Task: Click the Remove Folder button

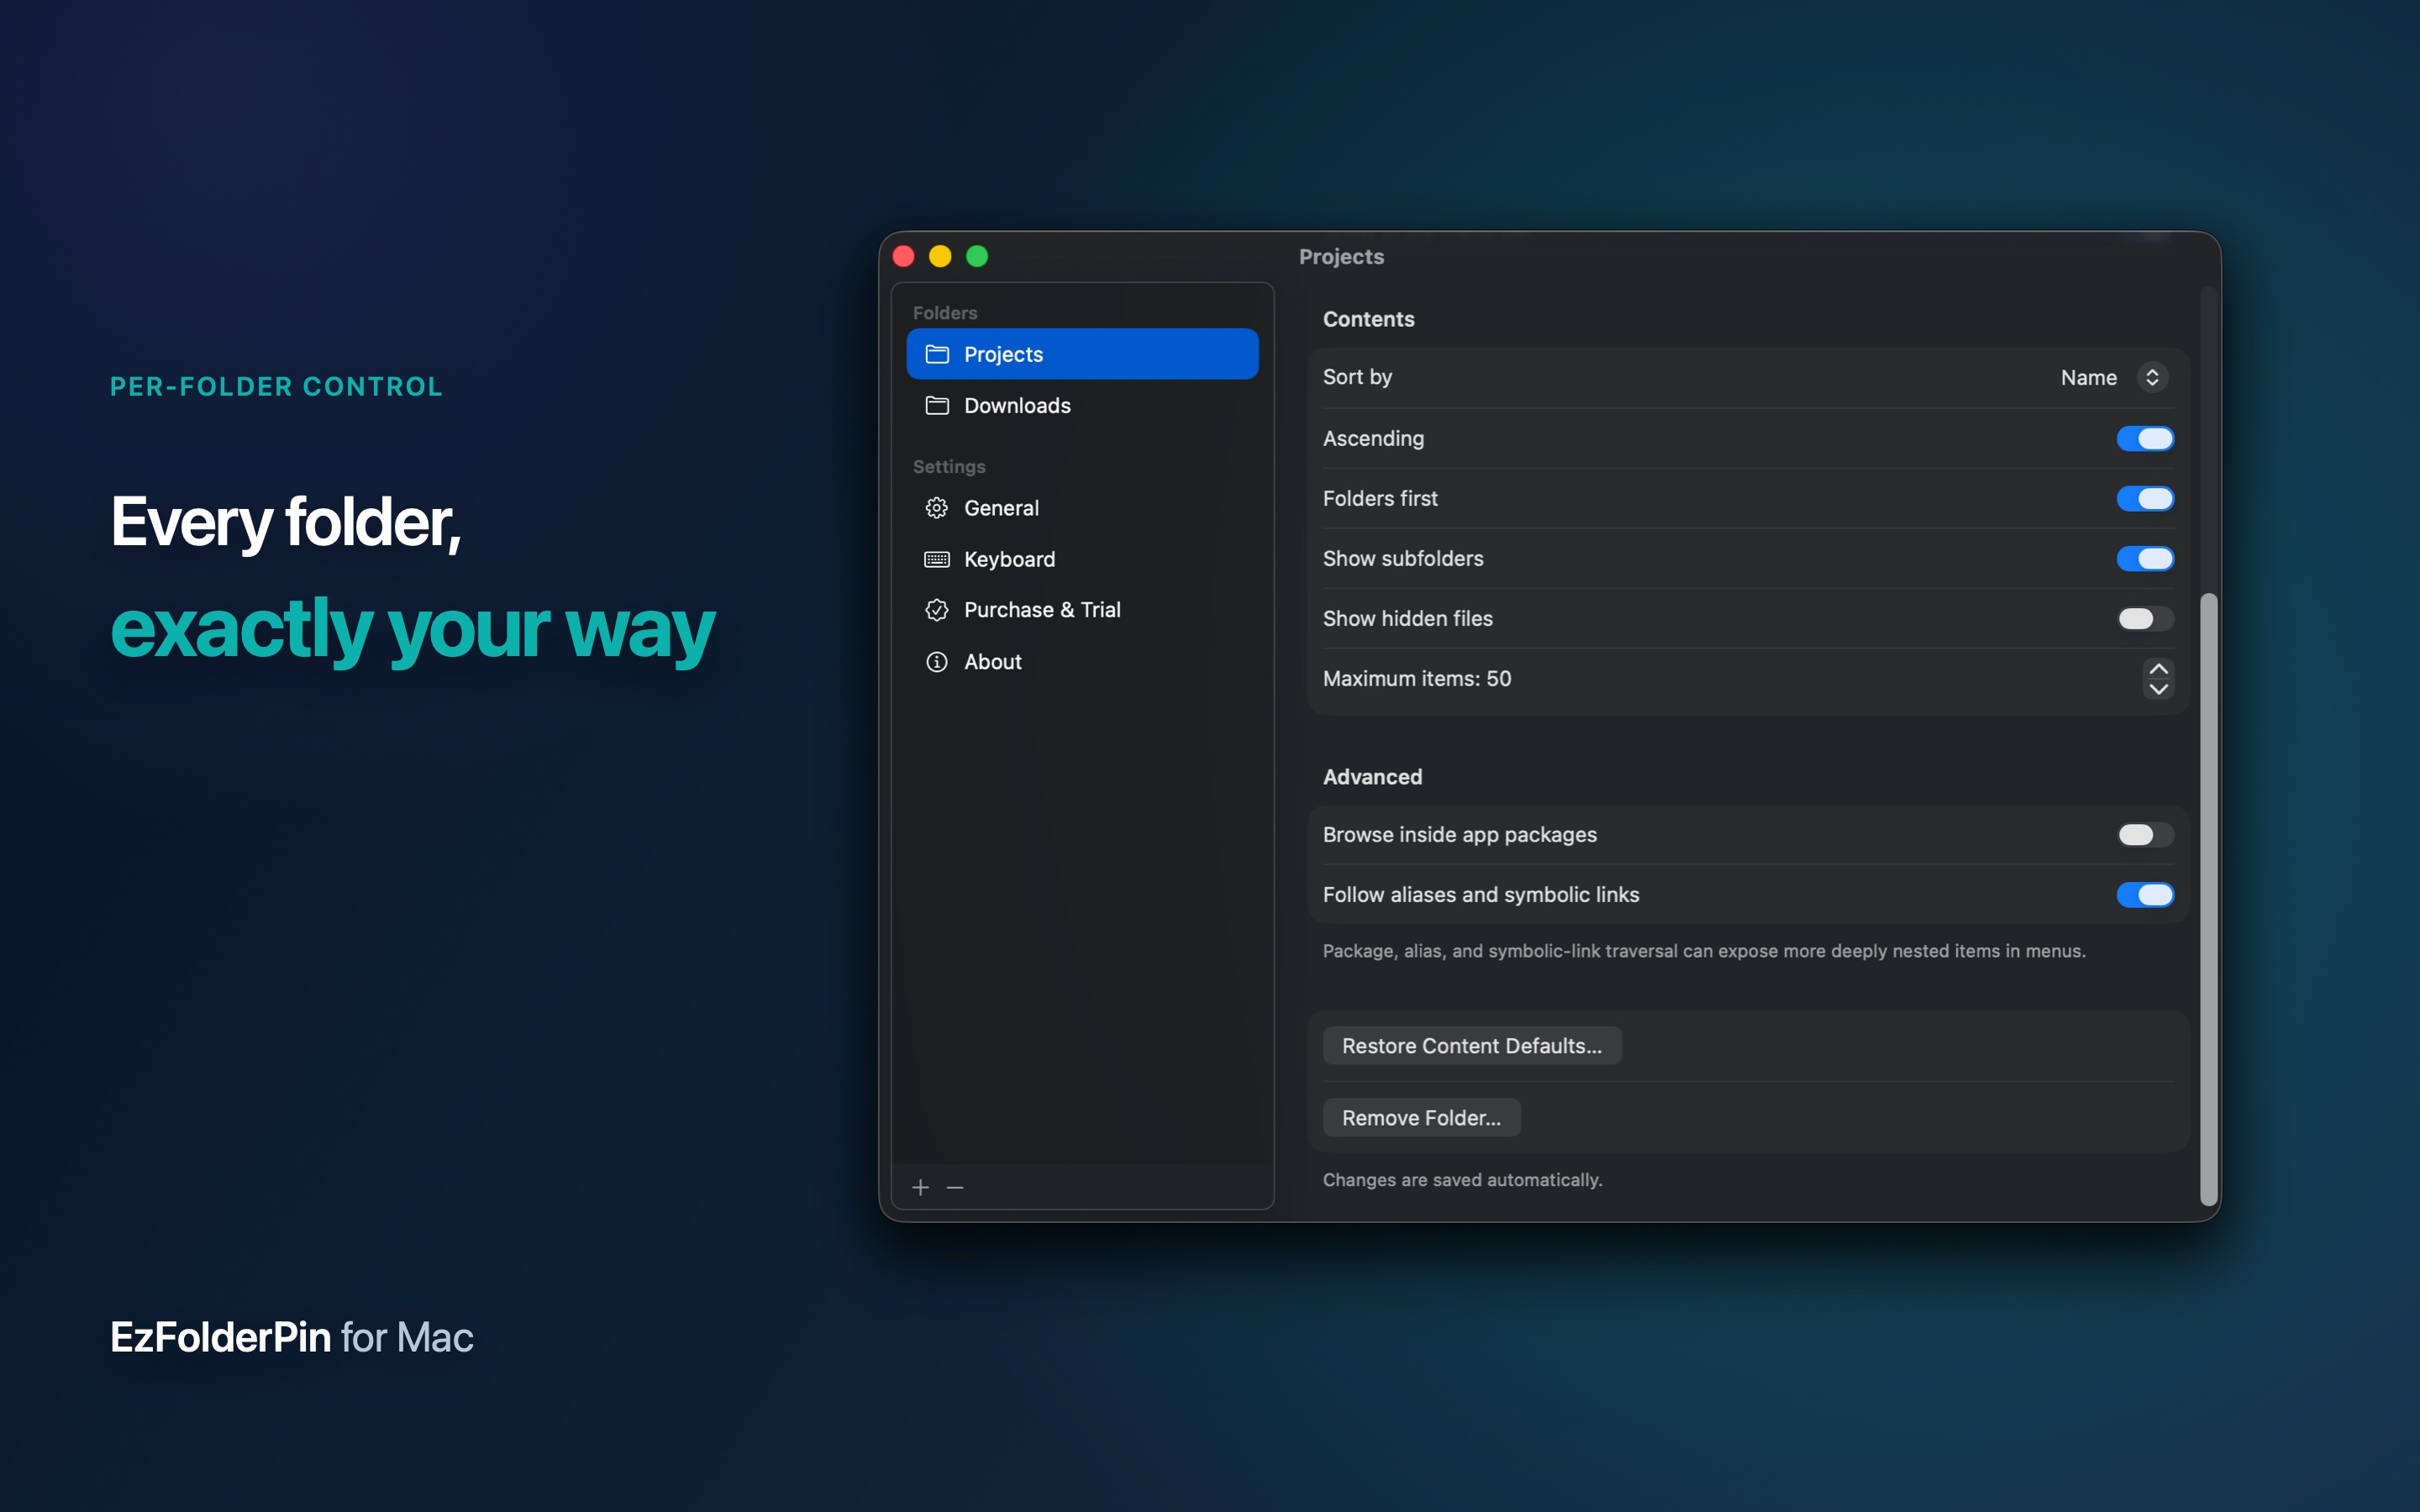Action: pos(1421,1117)
